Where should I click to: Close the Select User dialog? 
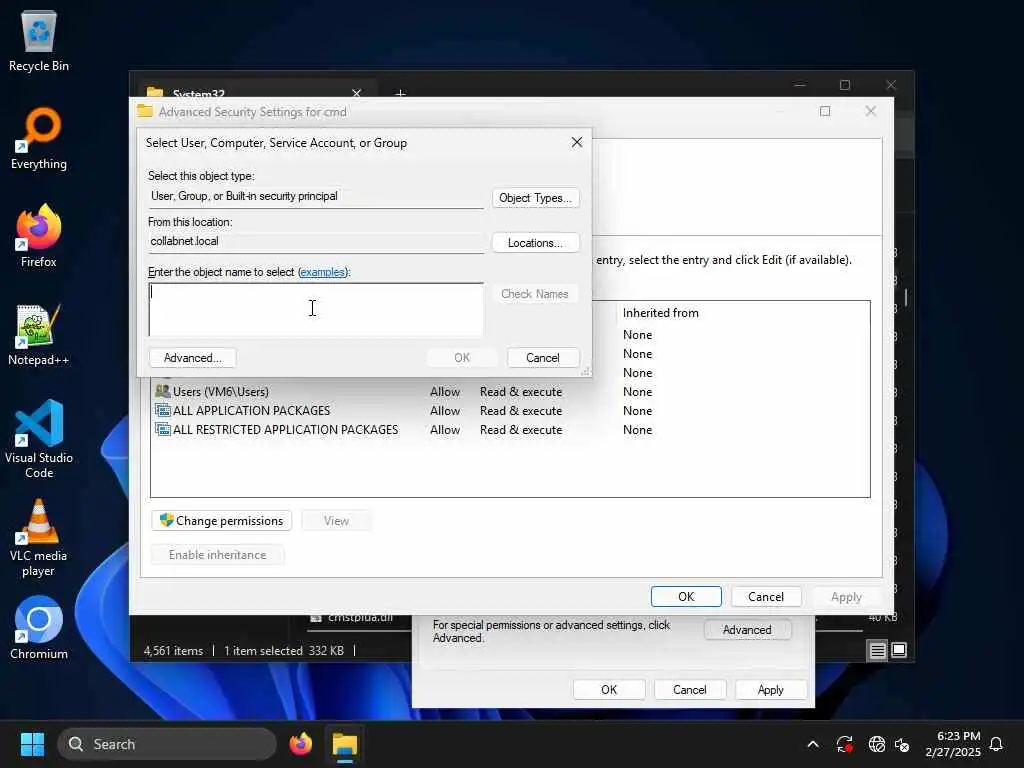coord(577,142)
